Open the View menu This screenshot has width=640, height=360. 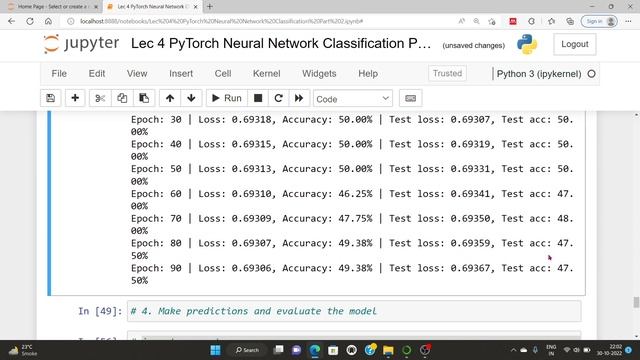pyautogui.click(x=137, y=73)
